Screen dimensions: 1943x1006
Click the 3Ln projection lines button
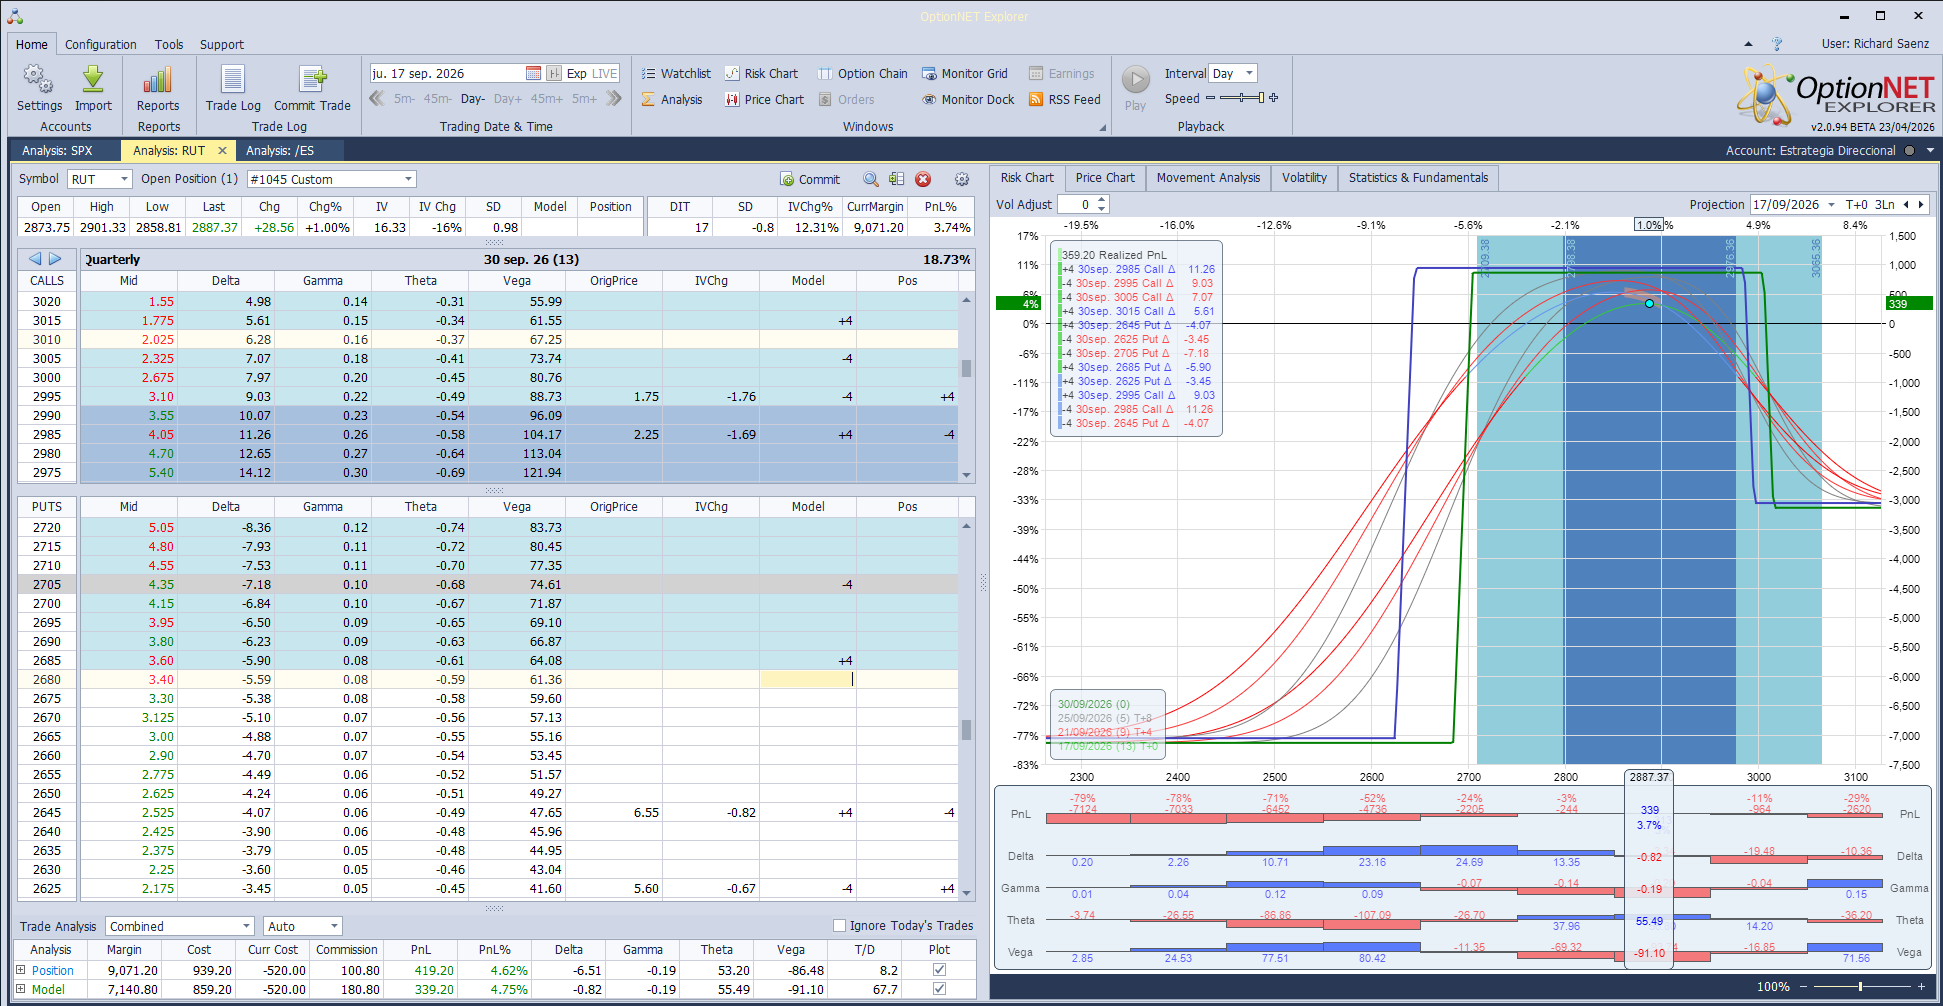click(x=1884, y=205)
